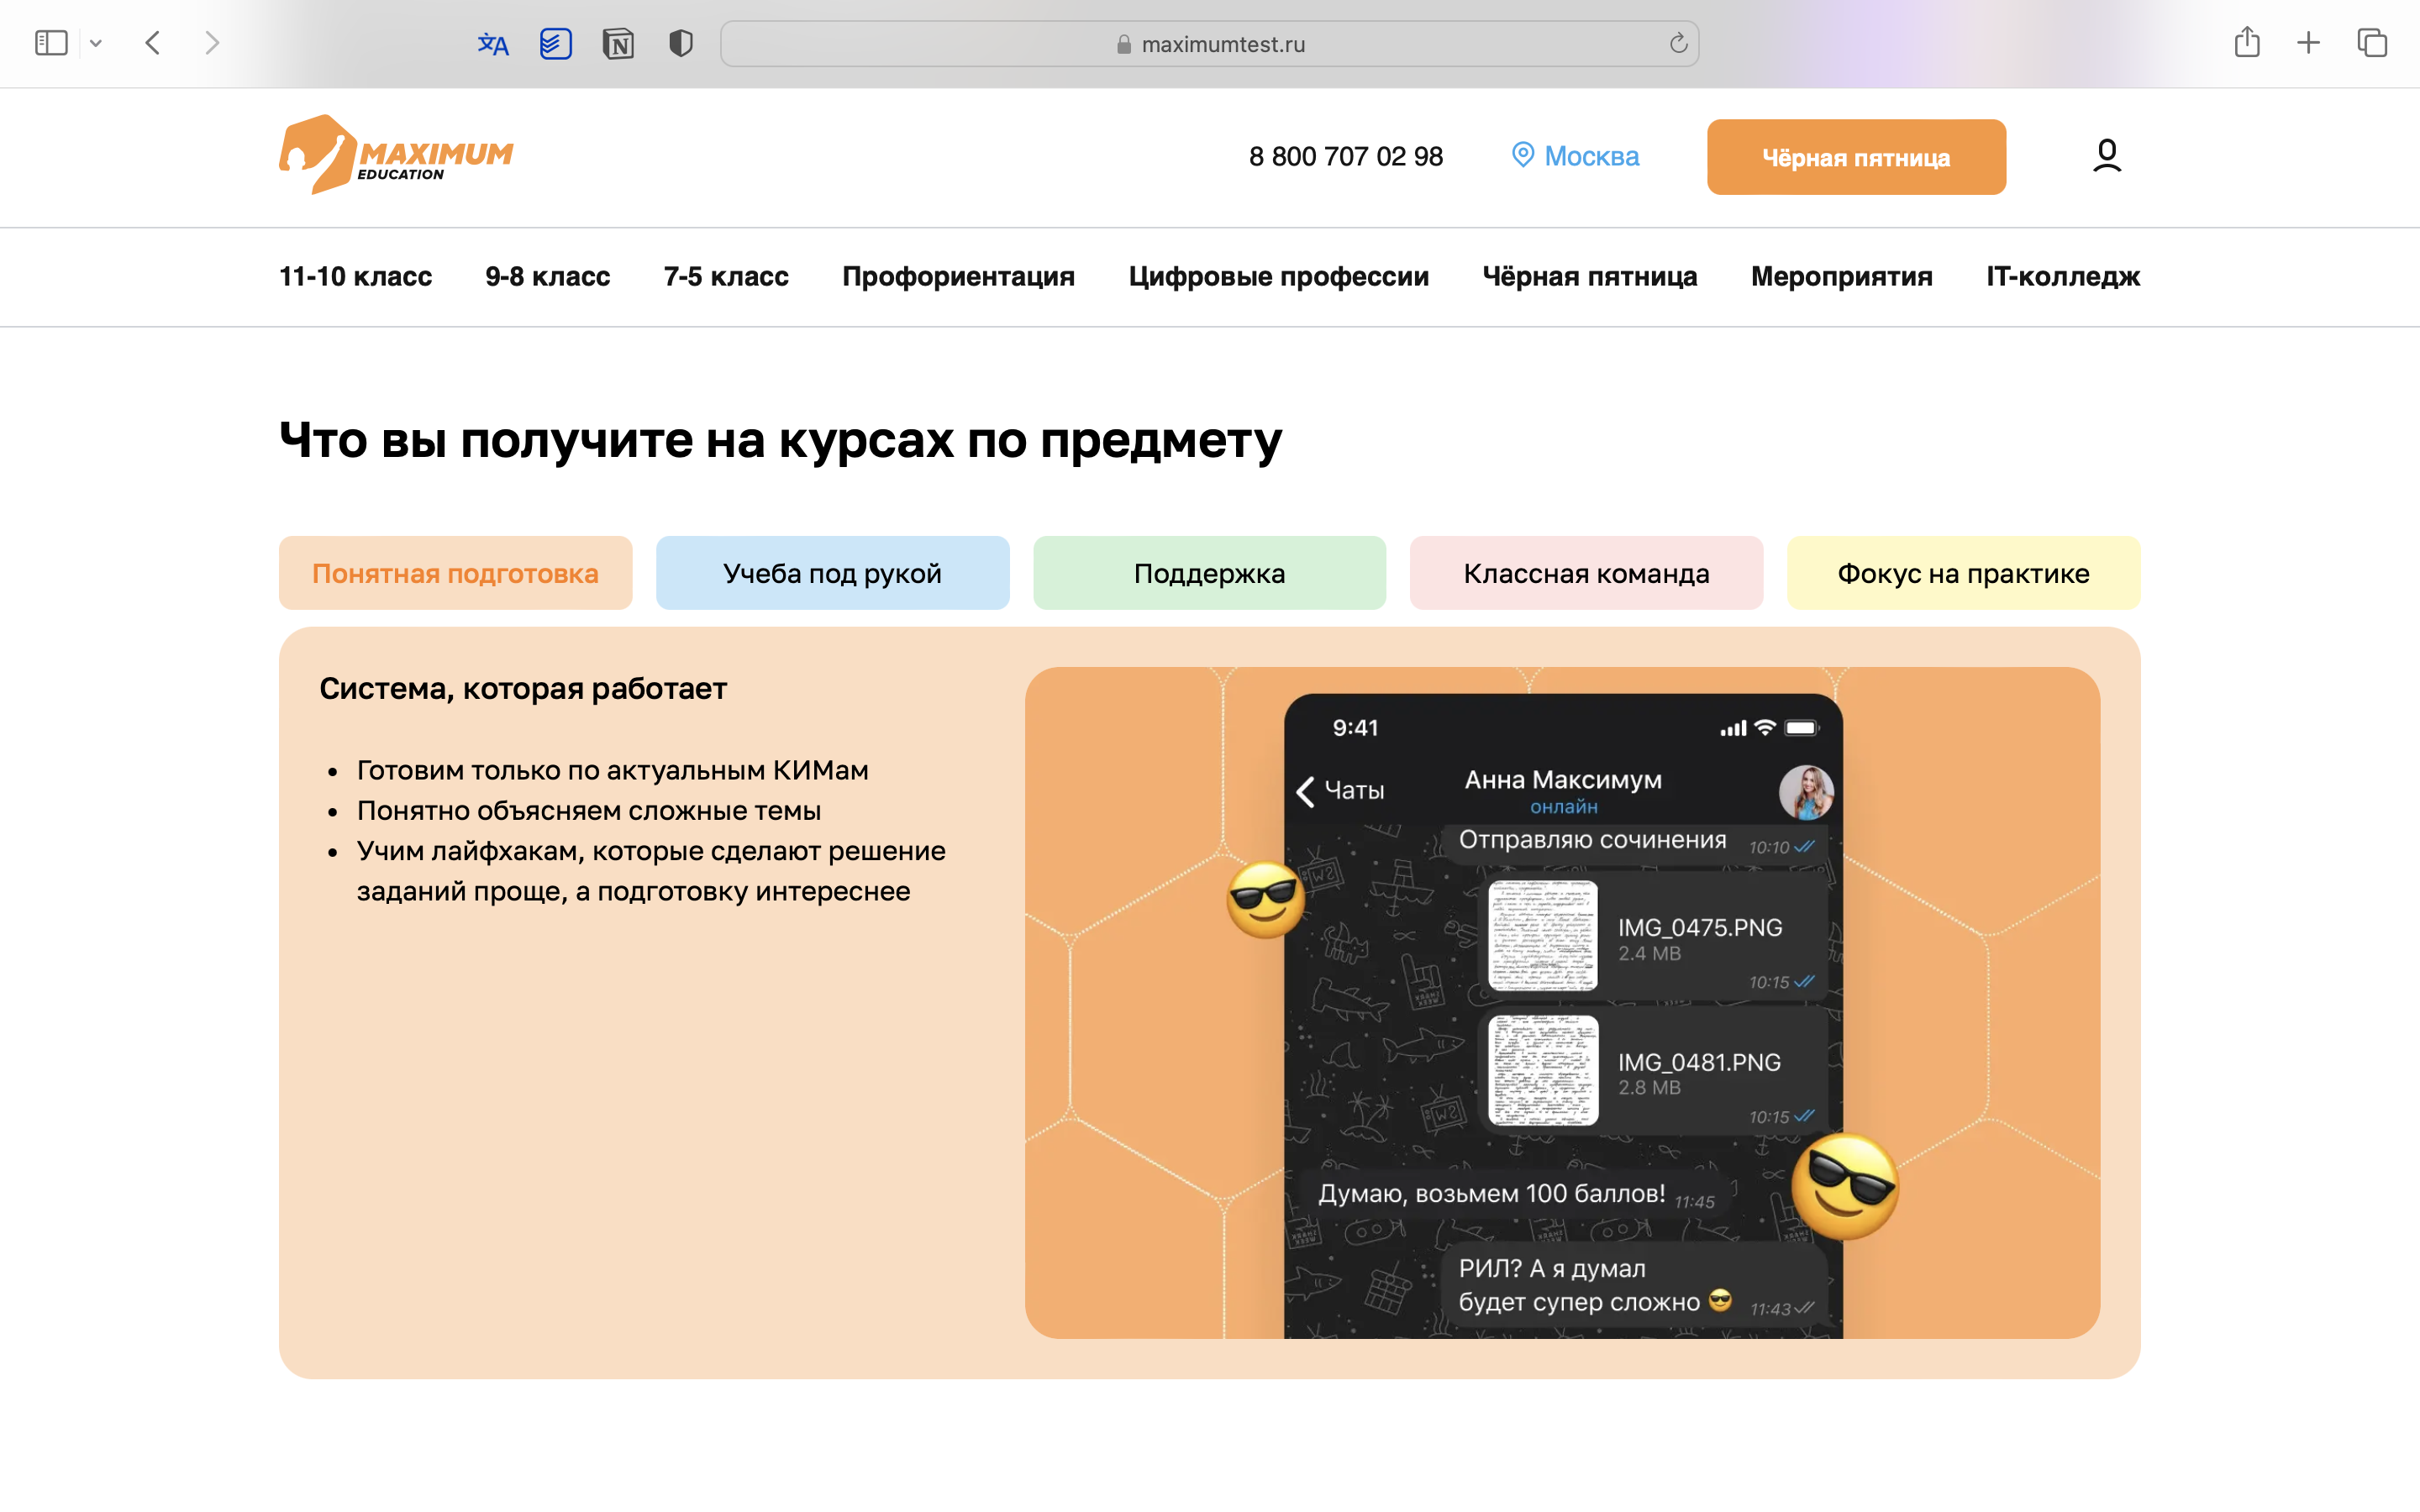Click the Анна Максимум chat title
The width and height of the screenshot is (2420, 1512).
[x=1563, y=780]
